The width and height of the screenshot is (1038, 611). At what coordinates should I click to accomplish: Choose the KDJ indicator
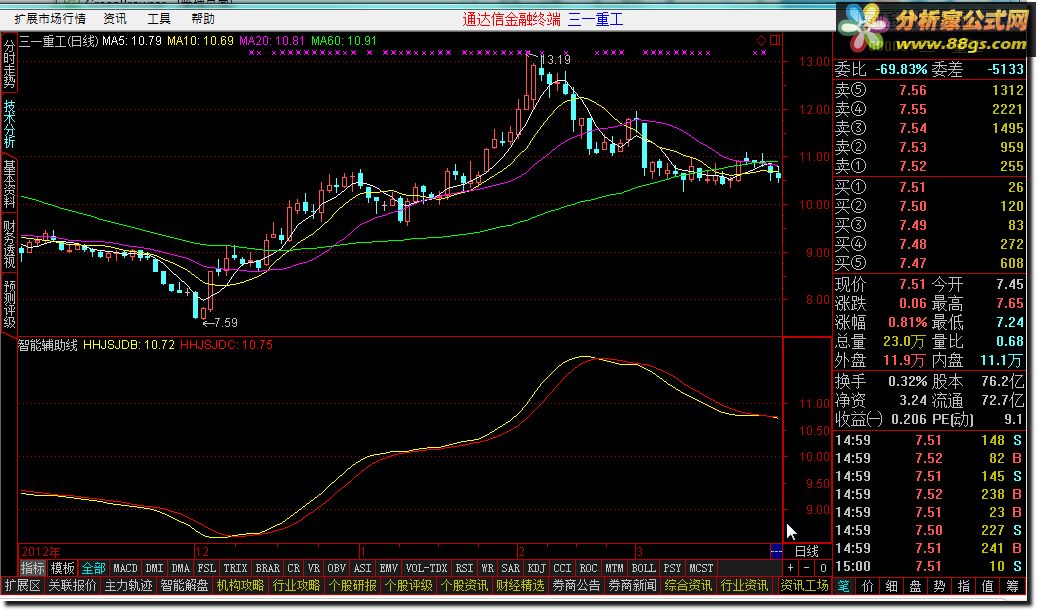(x=536, y=568)
